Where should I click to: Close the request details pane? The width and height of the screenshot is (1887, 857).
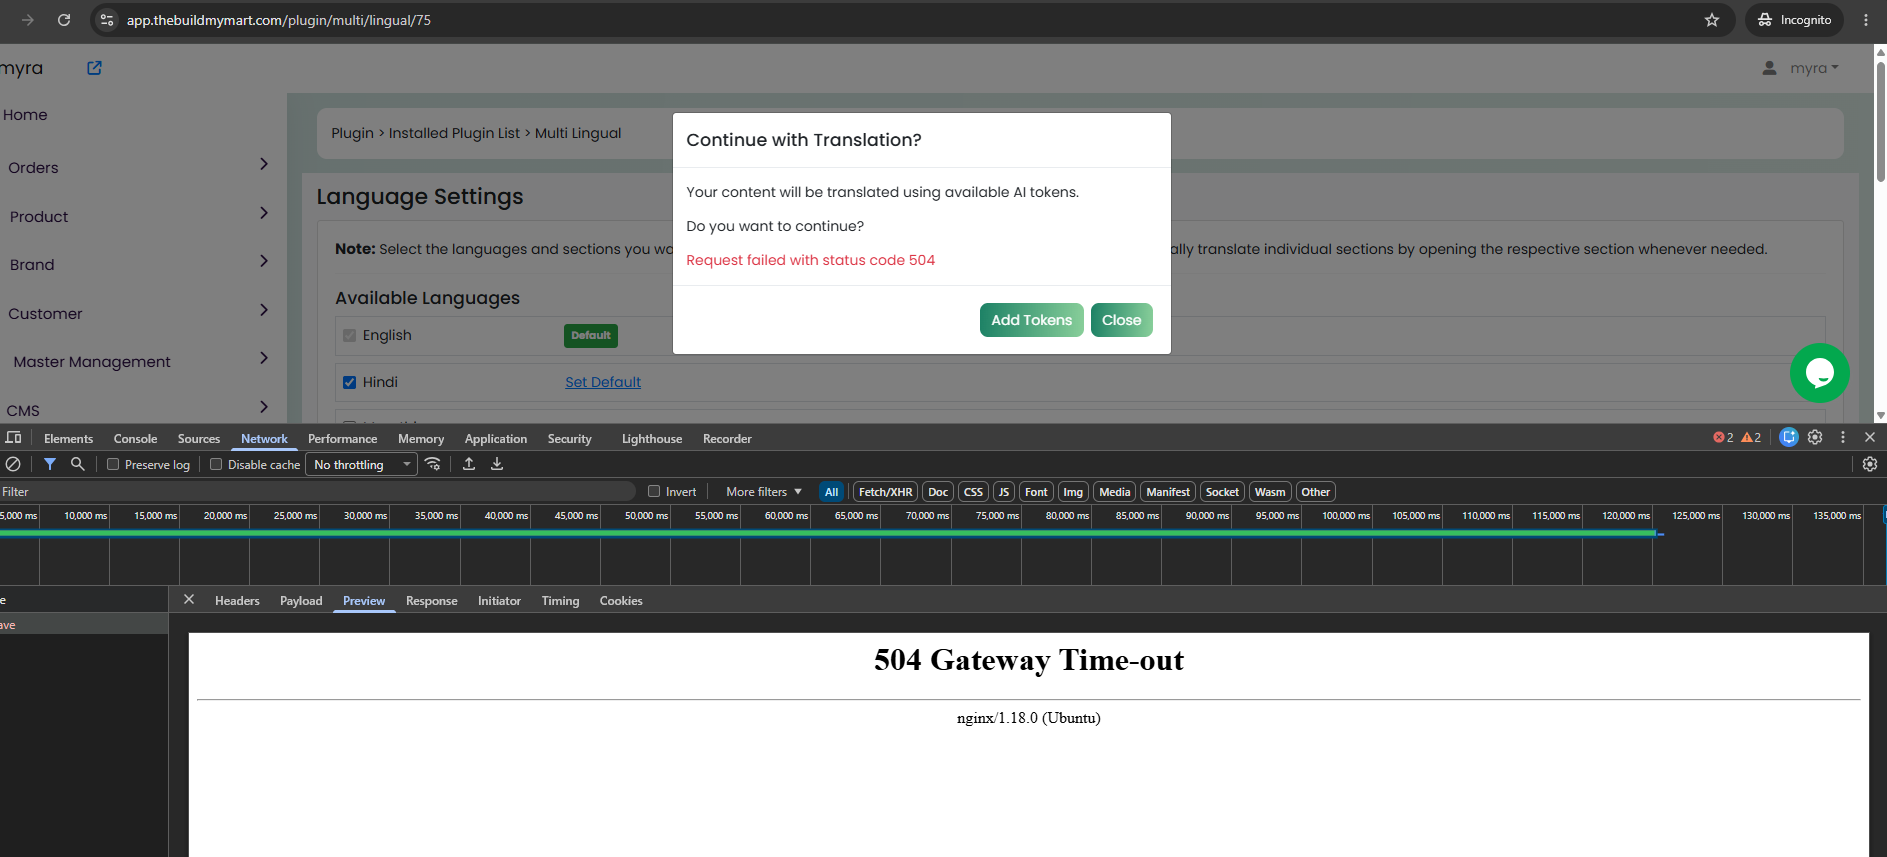coord(189,600)
